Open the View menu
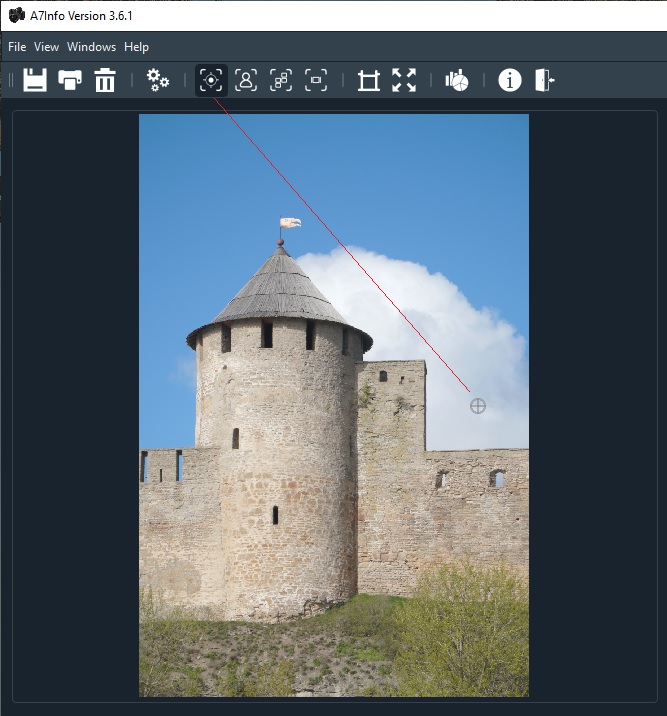Image resolution: width=667 pixels, height=716 pixels. [47, 47]
